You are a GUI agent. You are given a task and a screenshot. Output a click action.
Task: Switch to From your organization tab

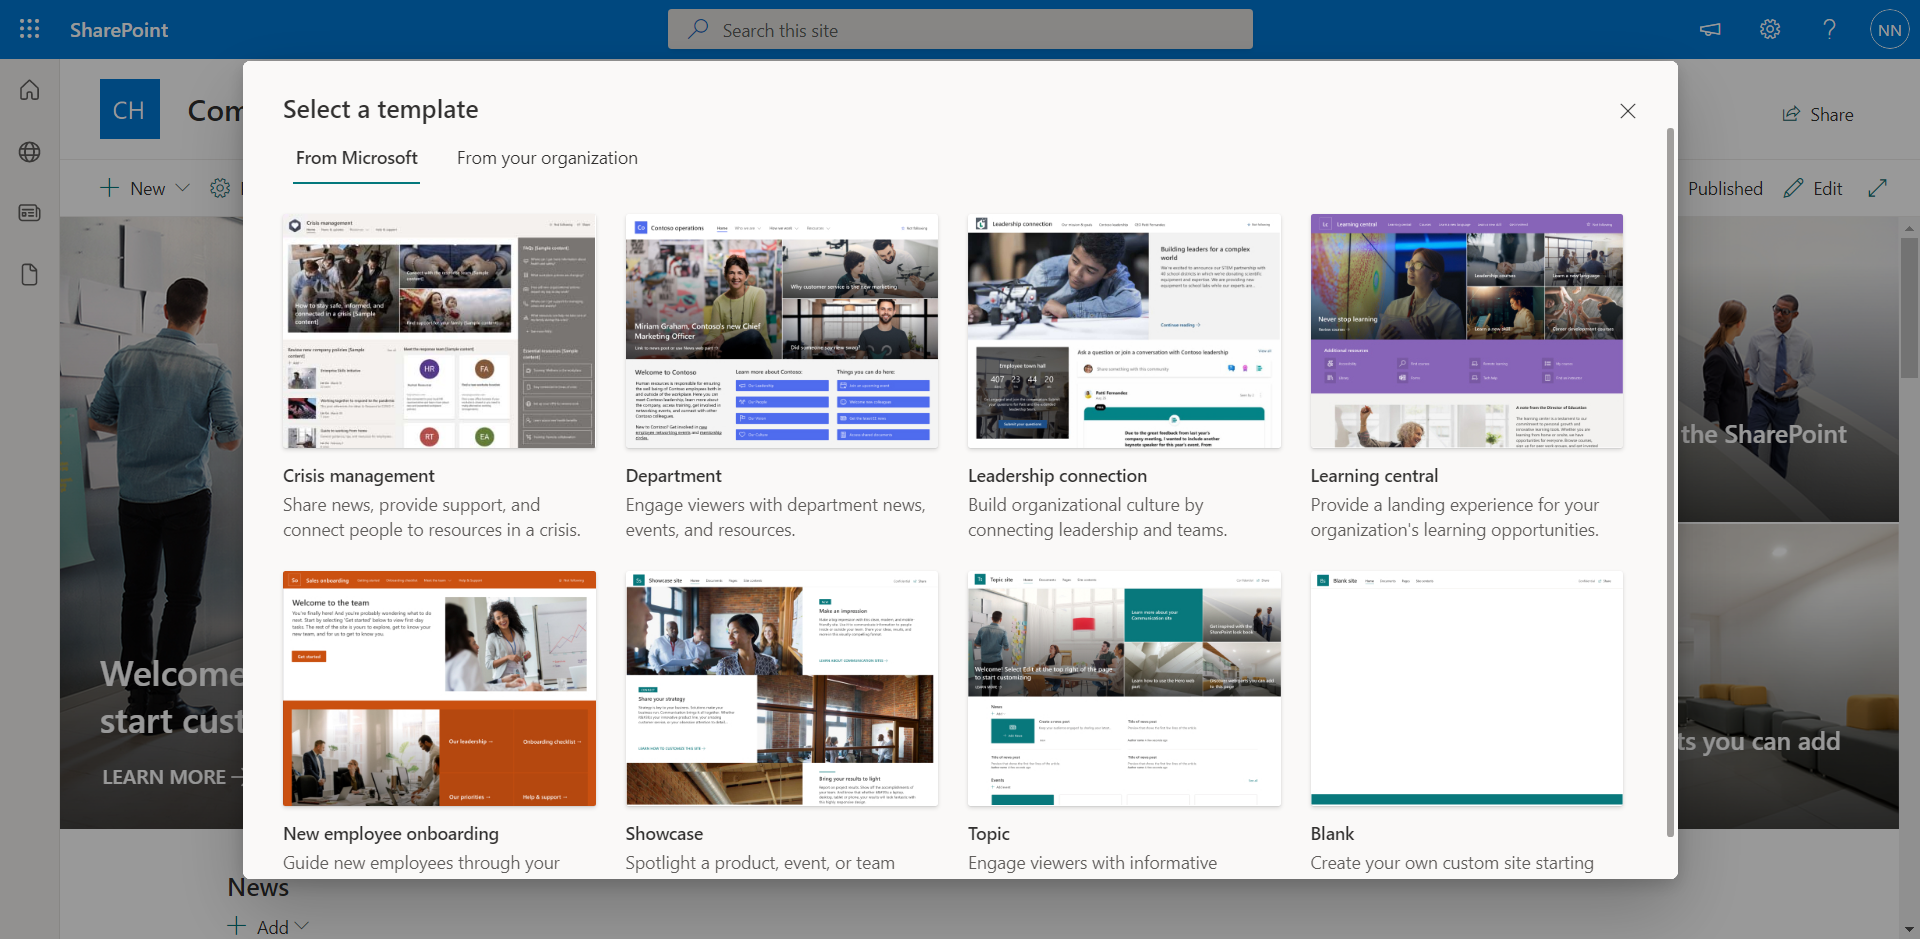(547, 158)
